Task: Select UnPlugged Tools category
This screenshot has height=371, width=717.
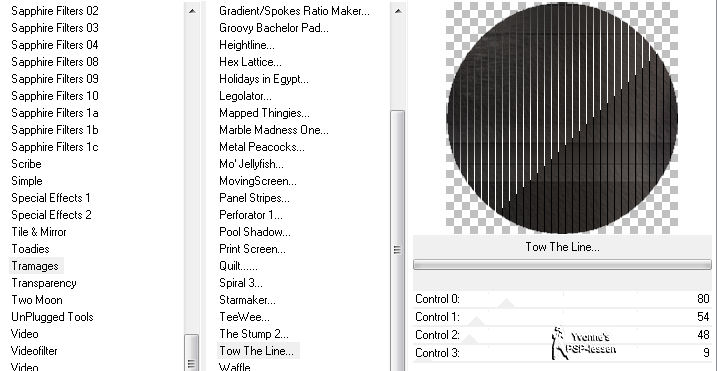Action: point(52,317)
